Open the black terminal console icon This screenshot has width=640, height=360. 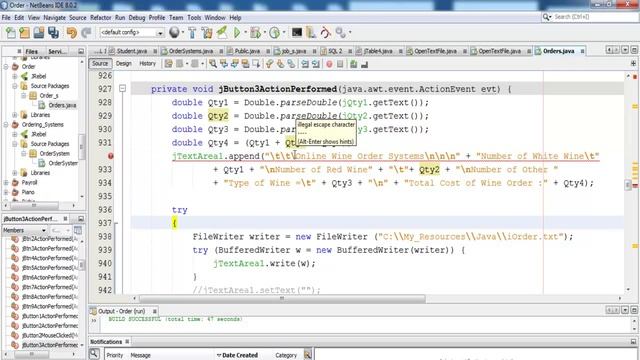point(297,32)
